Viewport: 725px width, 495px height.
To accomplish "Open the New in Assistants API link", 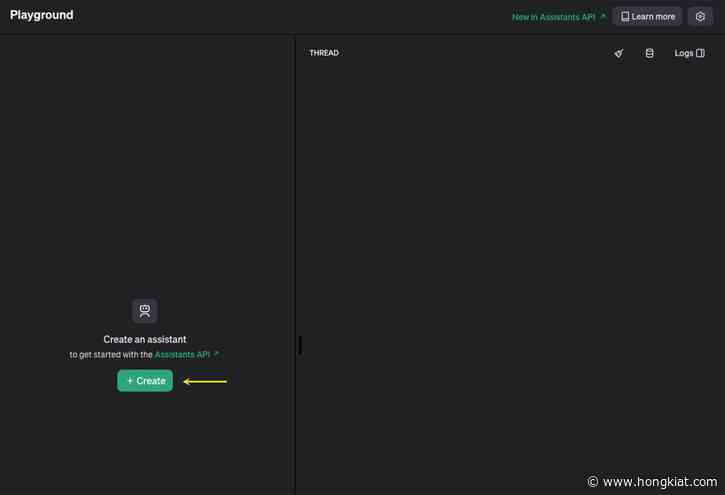I will [559, 17].
